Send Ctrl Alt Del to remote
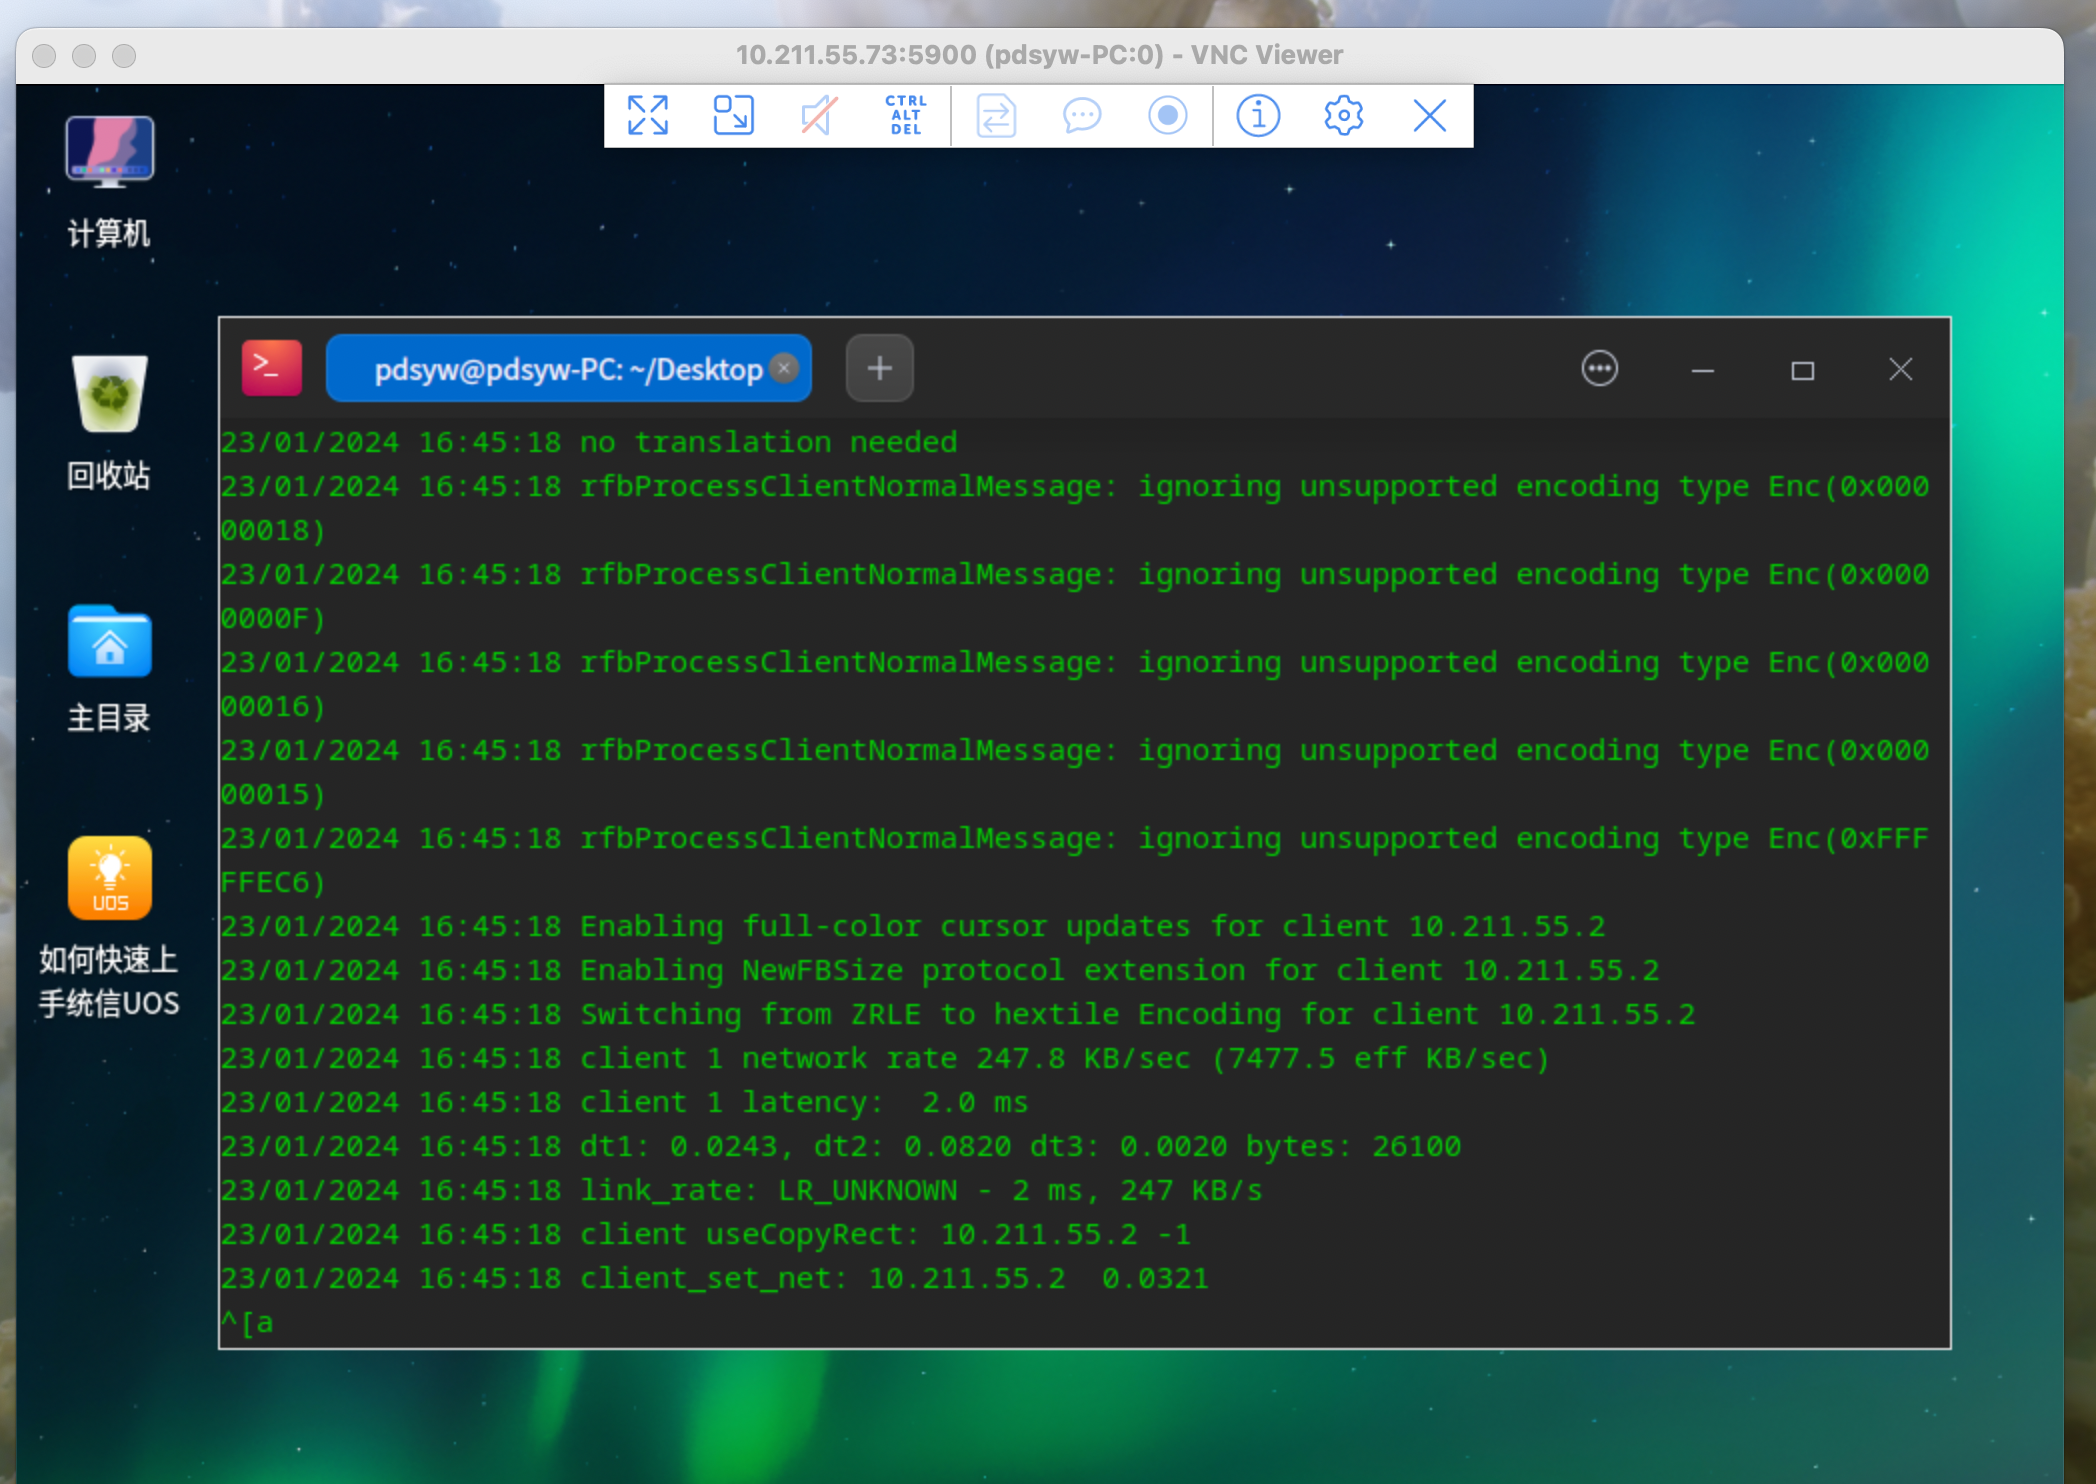This screenshot has height=1484, width=2096. (905, 116)
